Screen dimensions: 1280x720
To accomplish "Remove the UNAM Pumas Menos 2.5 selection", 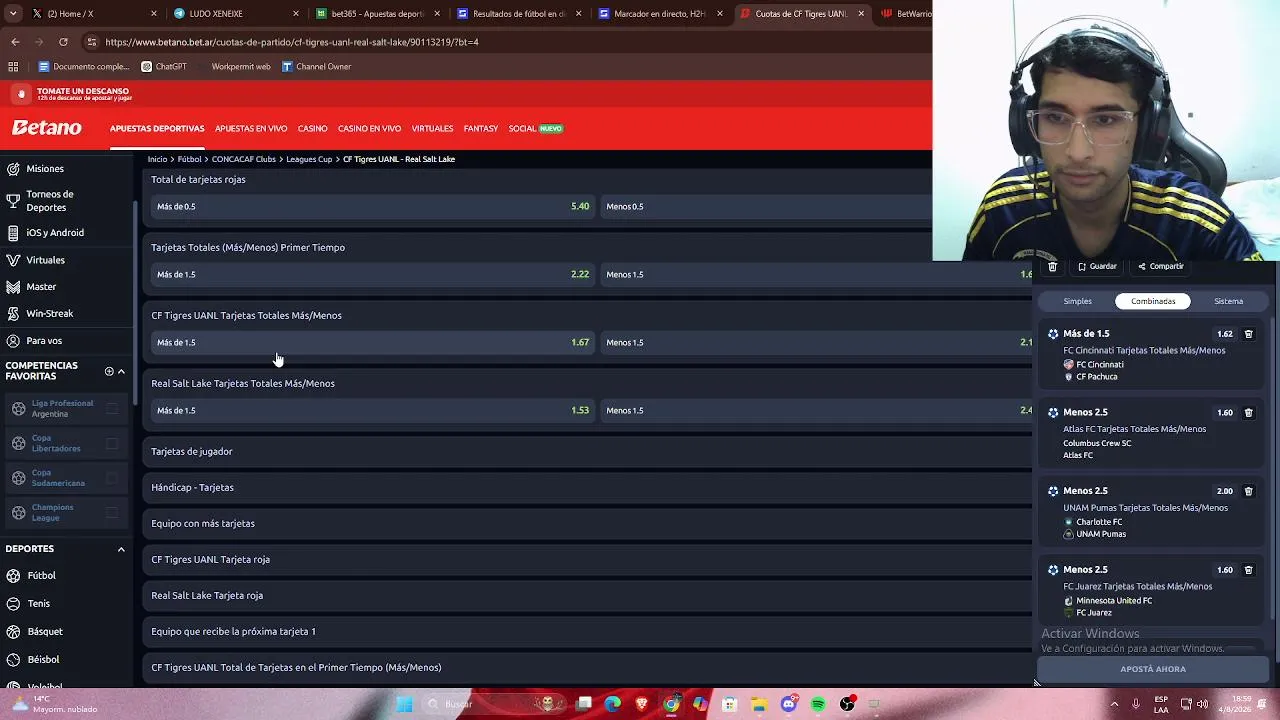I will pyautogui.click(x=1248, y=491).
